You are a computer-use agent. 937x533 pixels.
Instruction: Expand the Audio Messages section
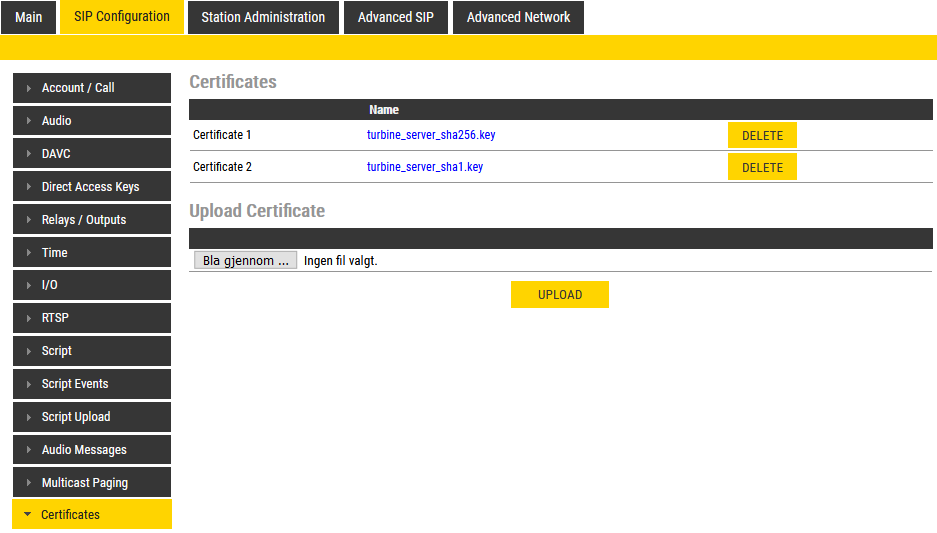click(91, 450)
